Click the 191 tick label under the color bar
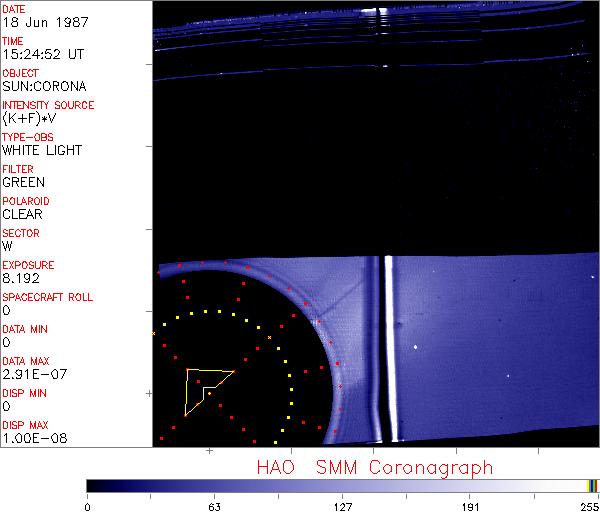Image resolution: width=600 pixels, height=512 pixels. (x=470, y=506)
